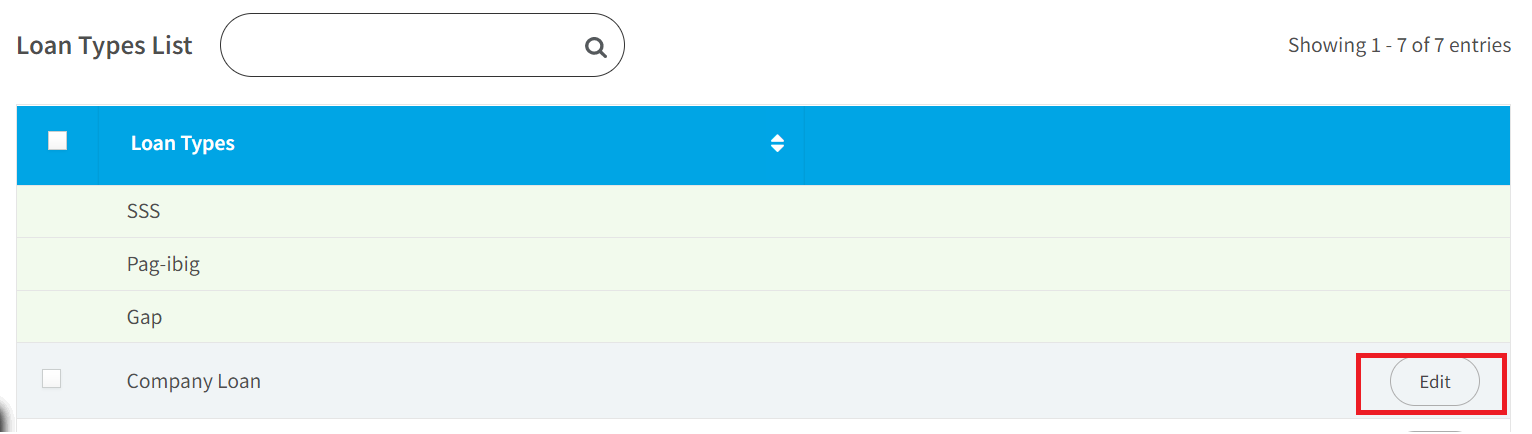The height and width of the screenshot is (434, 1532).
Task: Click the blank action cell in the SSS row
Action: pyautogui.click(x=1157, y=212)
